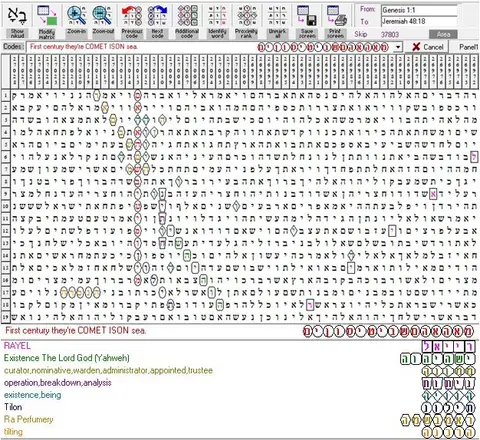Click the Print screen icon

click(336, 15)
